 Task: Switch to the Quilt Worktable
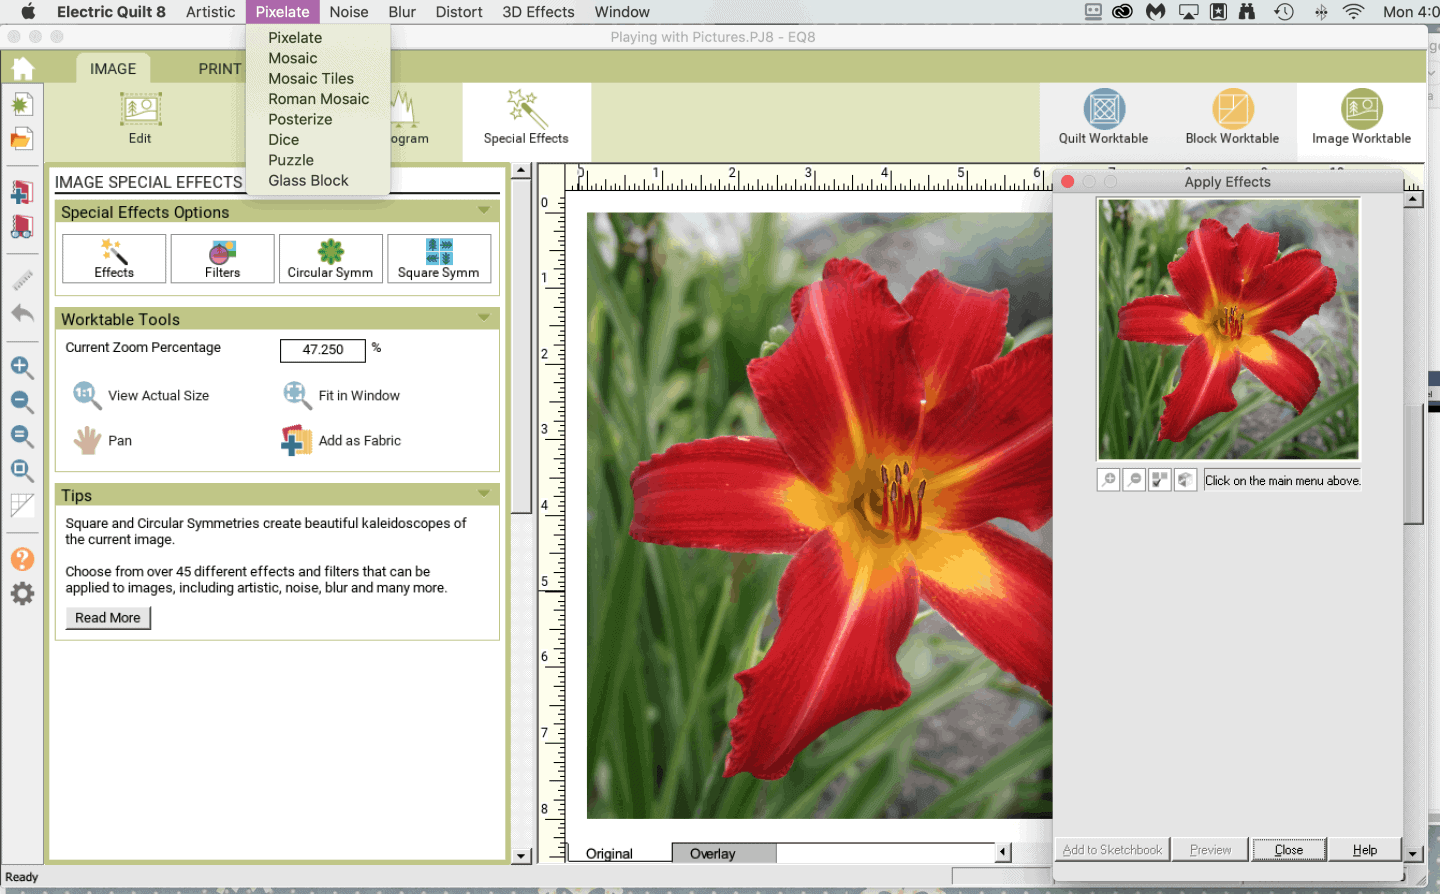[1104, 117]
